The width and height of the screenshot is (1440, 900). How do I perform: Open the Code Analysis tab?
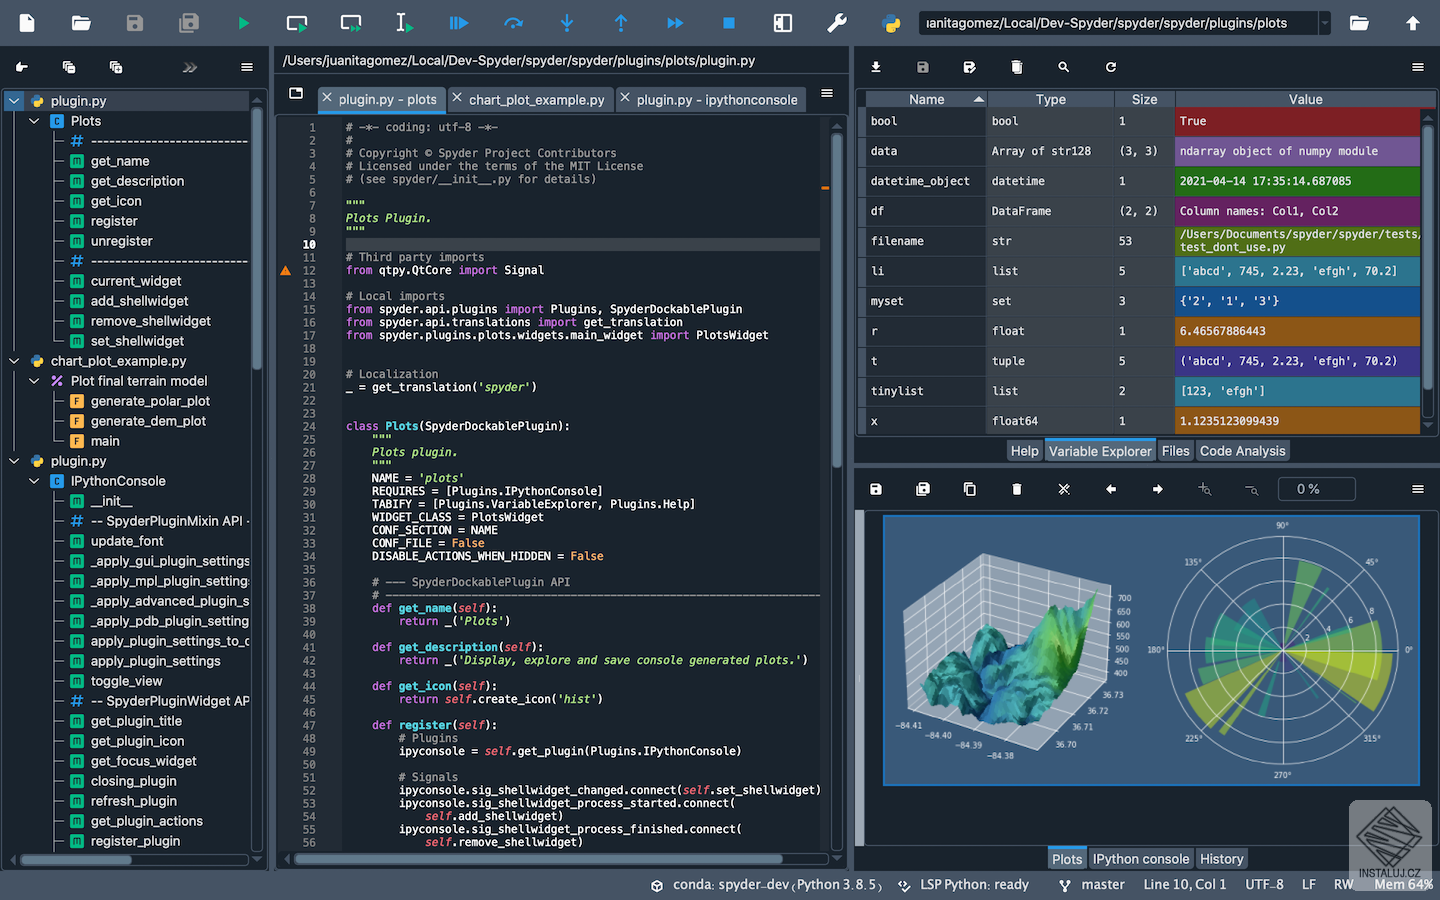pos(1243,451)
